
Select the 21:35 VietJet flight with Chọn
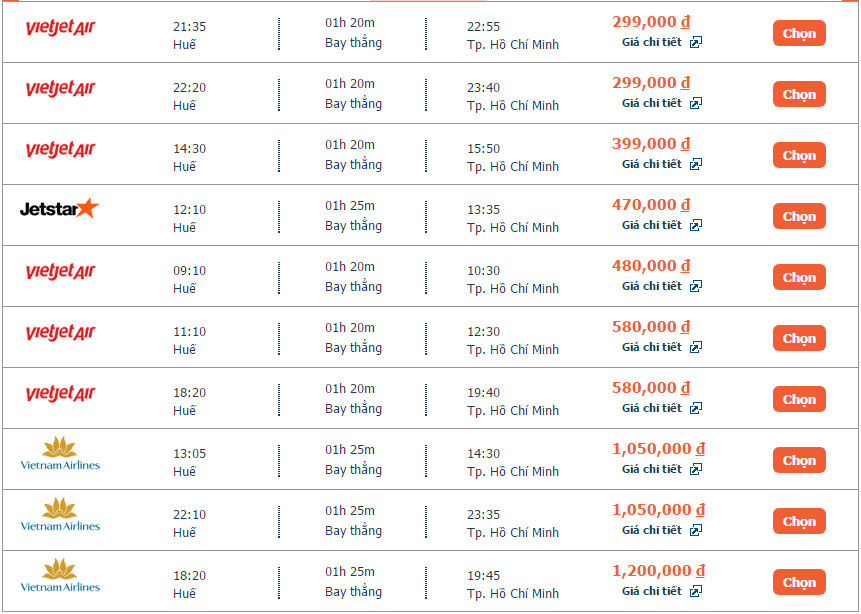click(x=799, y=33)
